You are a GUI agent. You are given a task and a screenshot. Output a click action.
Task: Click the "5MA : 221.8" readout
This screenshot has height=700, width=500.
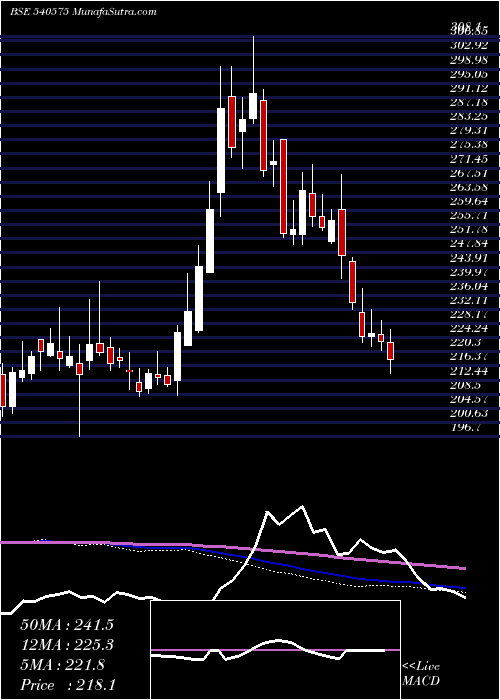tap(62, 665)
